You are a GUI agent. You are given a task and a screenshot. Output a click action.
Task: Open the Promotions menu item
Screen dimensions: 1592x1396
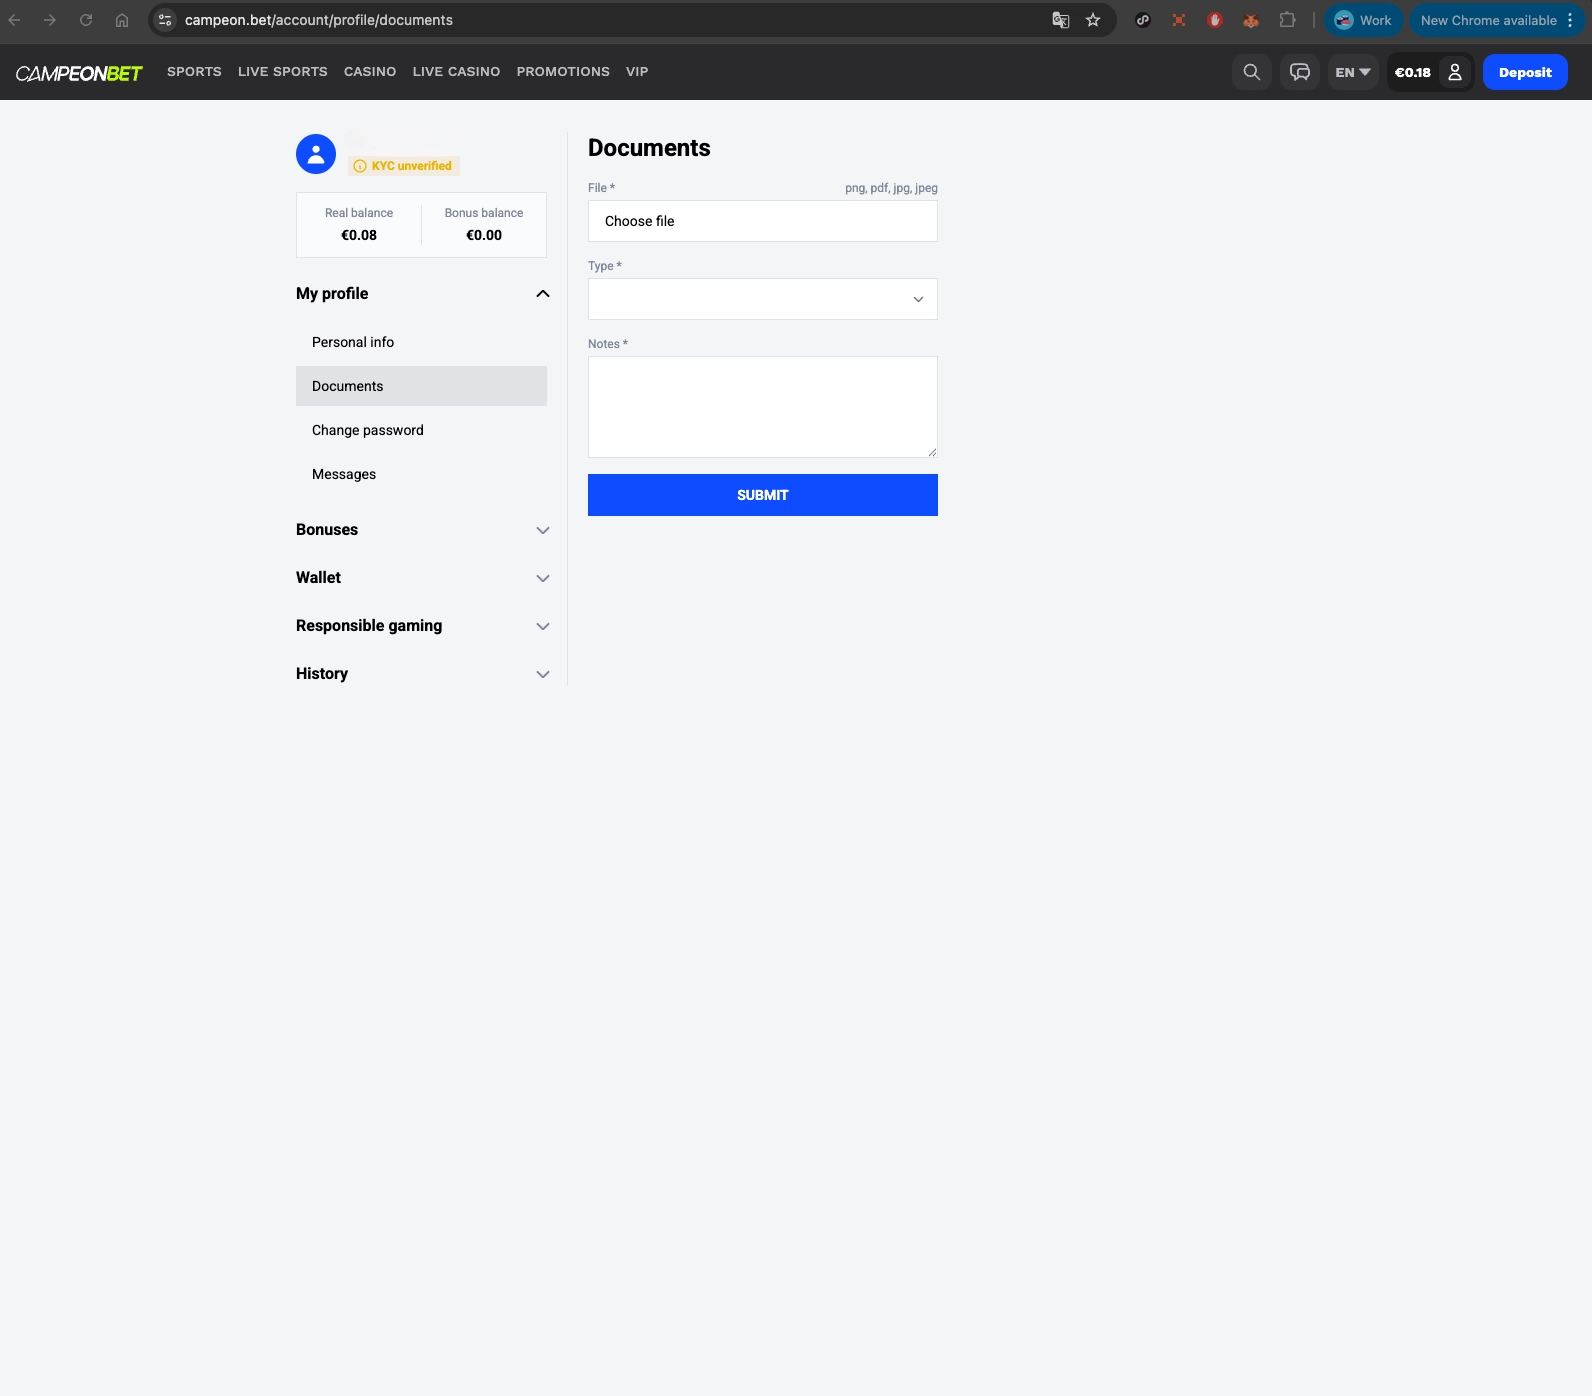(563, 72)
